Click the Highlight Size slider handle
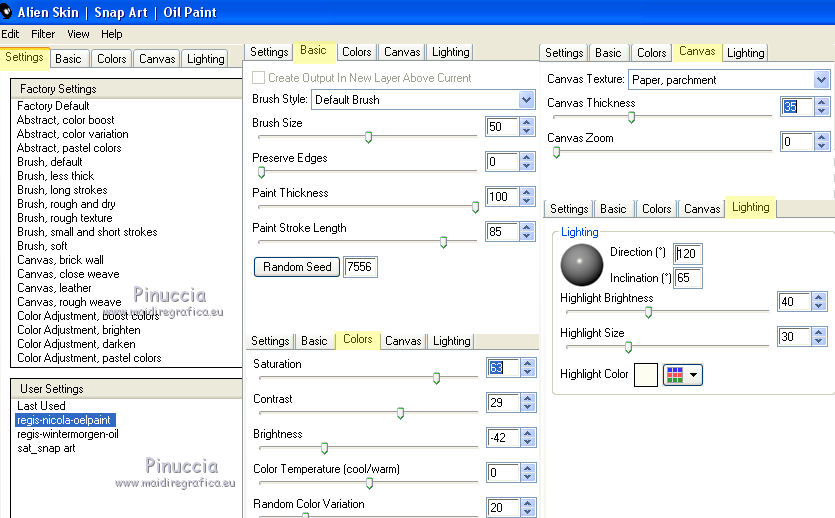Screen dimensions: 835x518 (x=628, y=348)
